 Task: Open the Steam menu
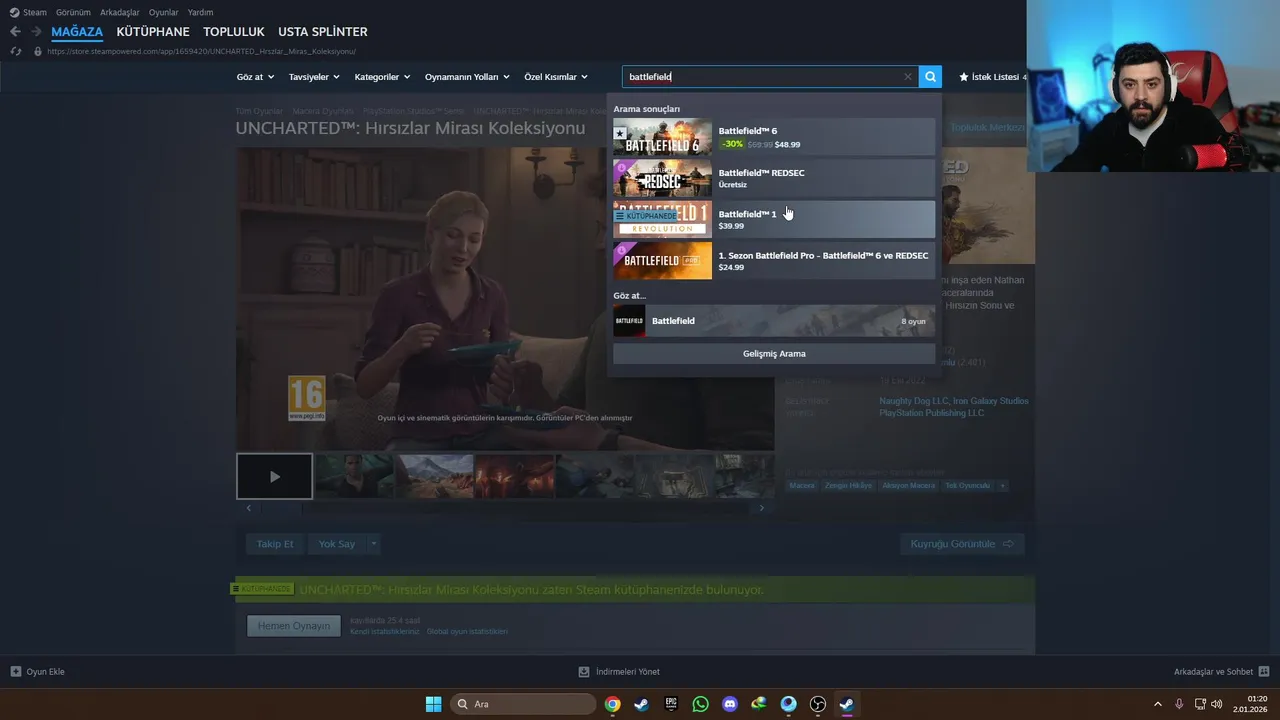(x=28, y=12)
